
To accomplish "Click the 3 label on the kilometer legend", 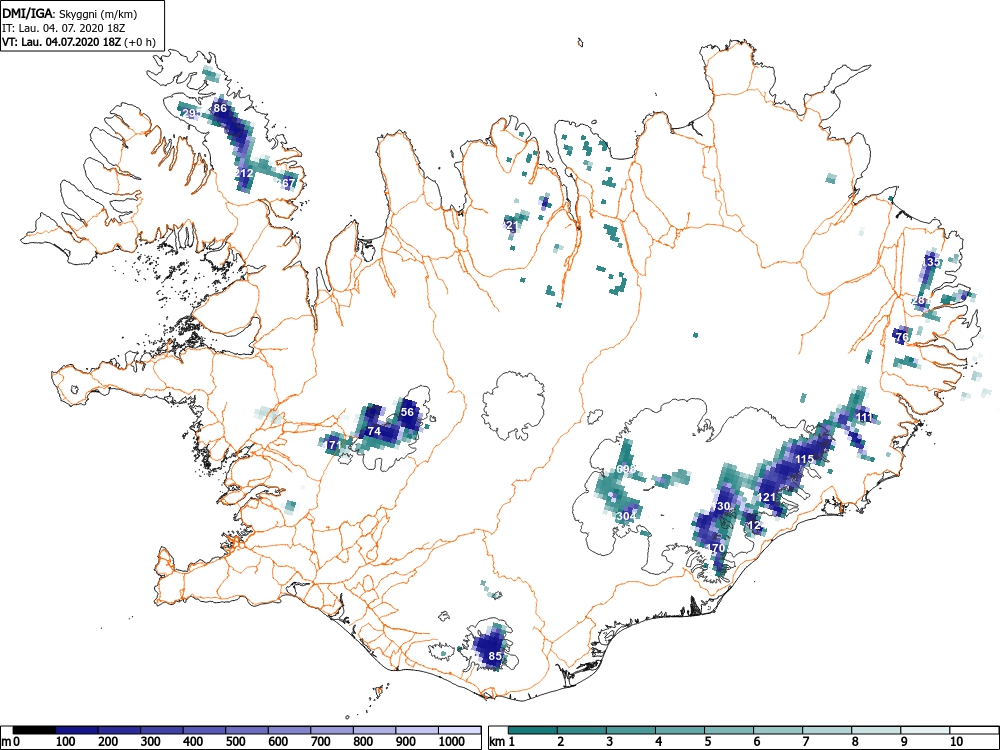I will [608, 742].
